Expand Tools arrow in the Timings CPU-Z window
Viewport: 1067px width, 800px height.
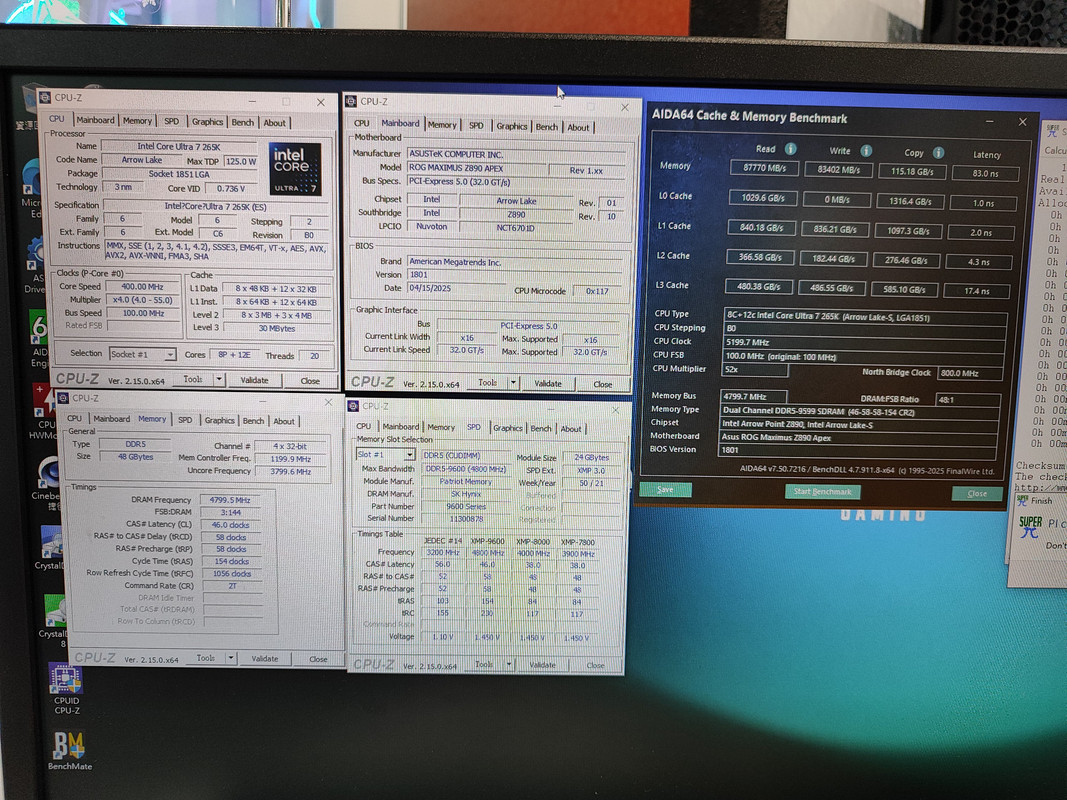coord(231,658)
